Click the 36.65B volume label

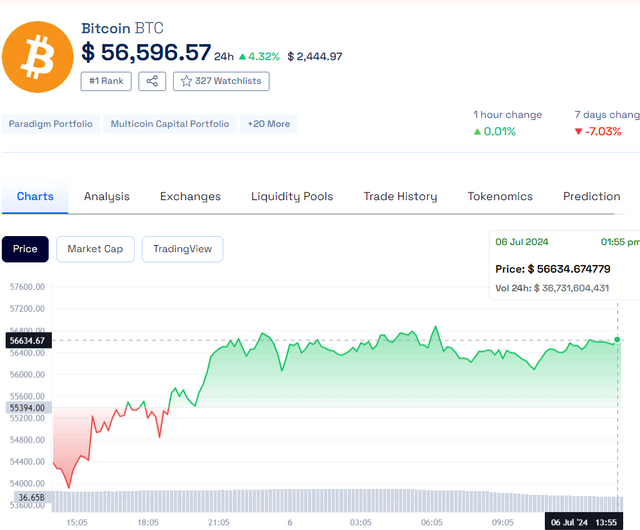click(32, 497)
